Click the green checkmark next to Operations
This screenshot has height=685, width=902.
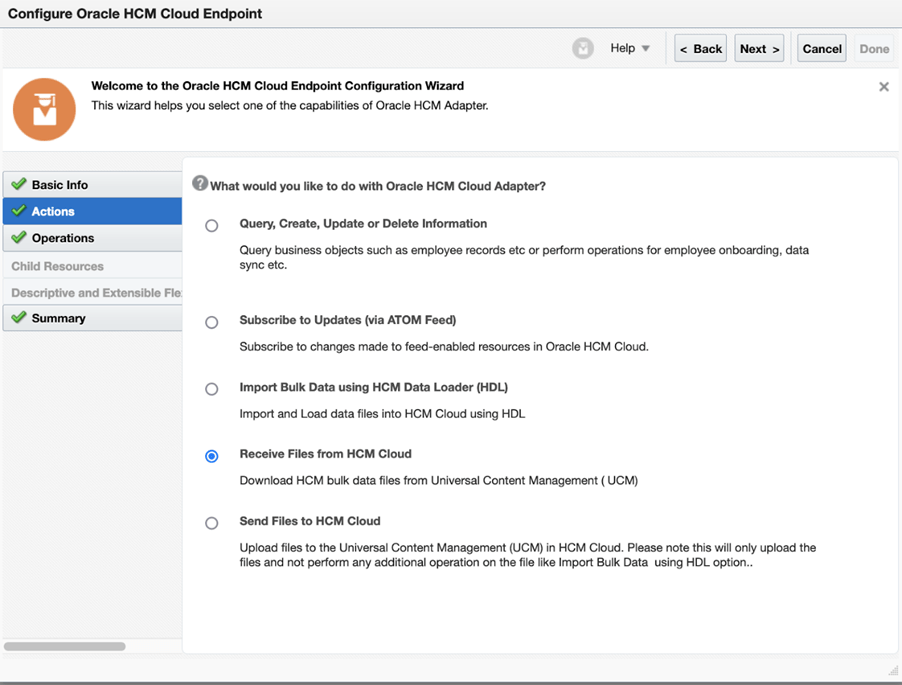point(18,238)
